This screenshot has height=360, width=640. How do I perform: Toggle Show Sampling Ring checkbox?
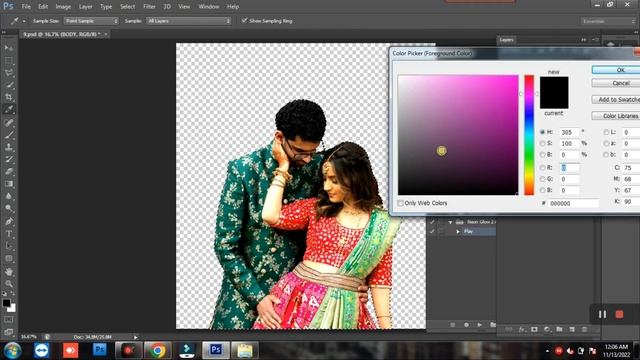[x=244, y=20]
